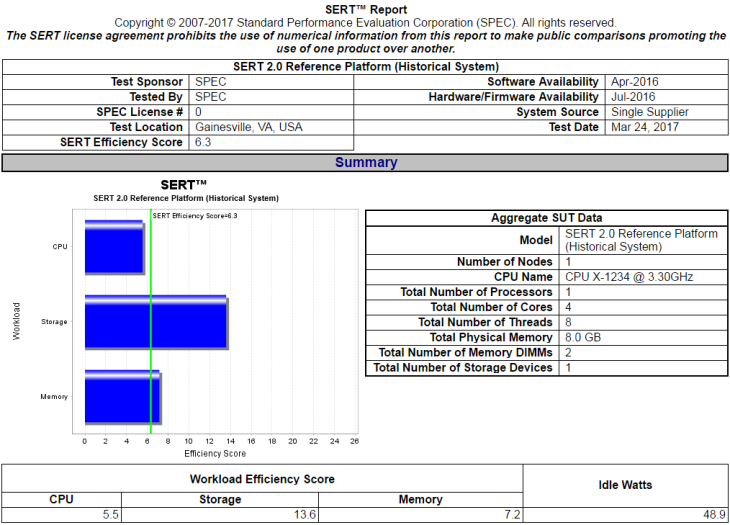The image size is (730, 525).
Task: Select Model value SERT 2.0 Reference Platform
Action: coord(641,240)
